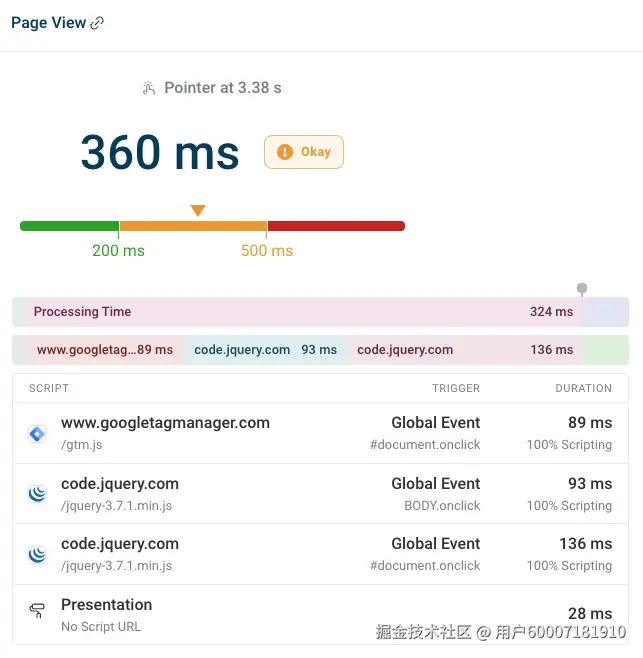Click the SCRIPT column header
This screenshot has width=643, height=658.
[49, 388]
